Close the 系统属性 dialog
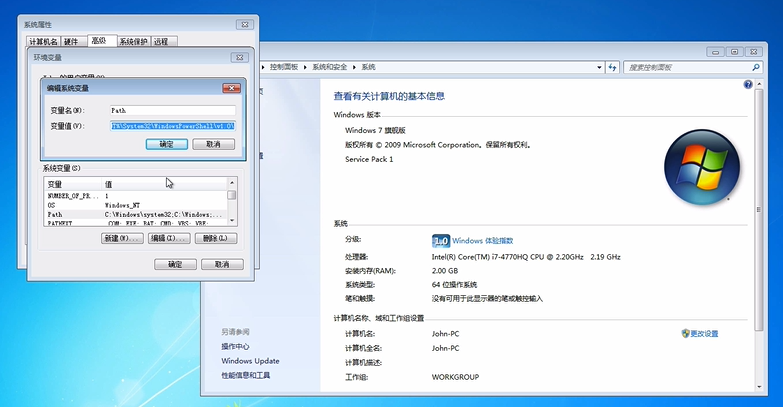The image size is (783, 407). pyautogui.click(x=245, y=24)
